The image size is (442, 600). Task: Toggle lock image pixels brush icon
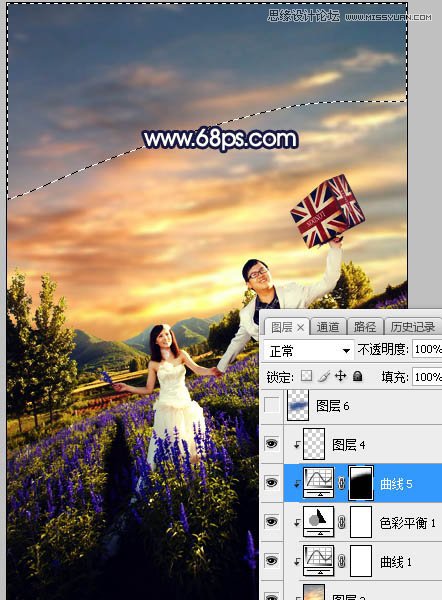click(x=324, y=377)
